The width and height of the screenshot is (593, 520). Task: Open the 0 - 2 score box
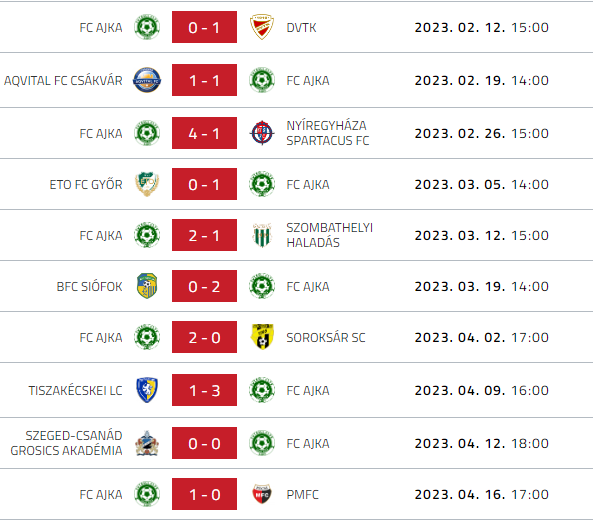(x=204, y=286)
